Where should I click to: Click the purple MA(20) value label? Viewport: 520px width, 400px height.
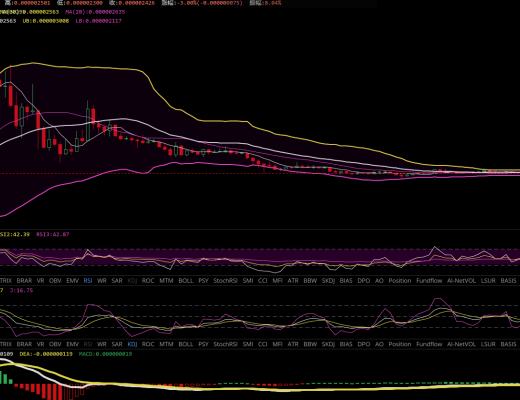pyautogui.click(x=95, y=12)
